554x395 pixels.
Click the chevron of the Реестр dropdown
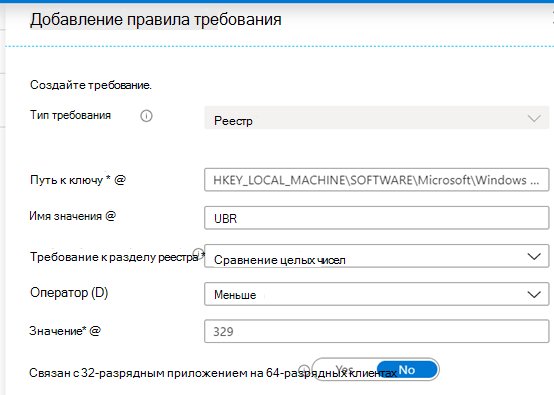(534, 118)
